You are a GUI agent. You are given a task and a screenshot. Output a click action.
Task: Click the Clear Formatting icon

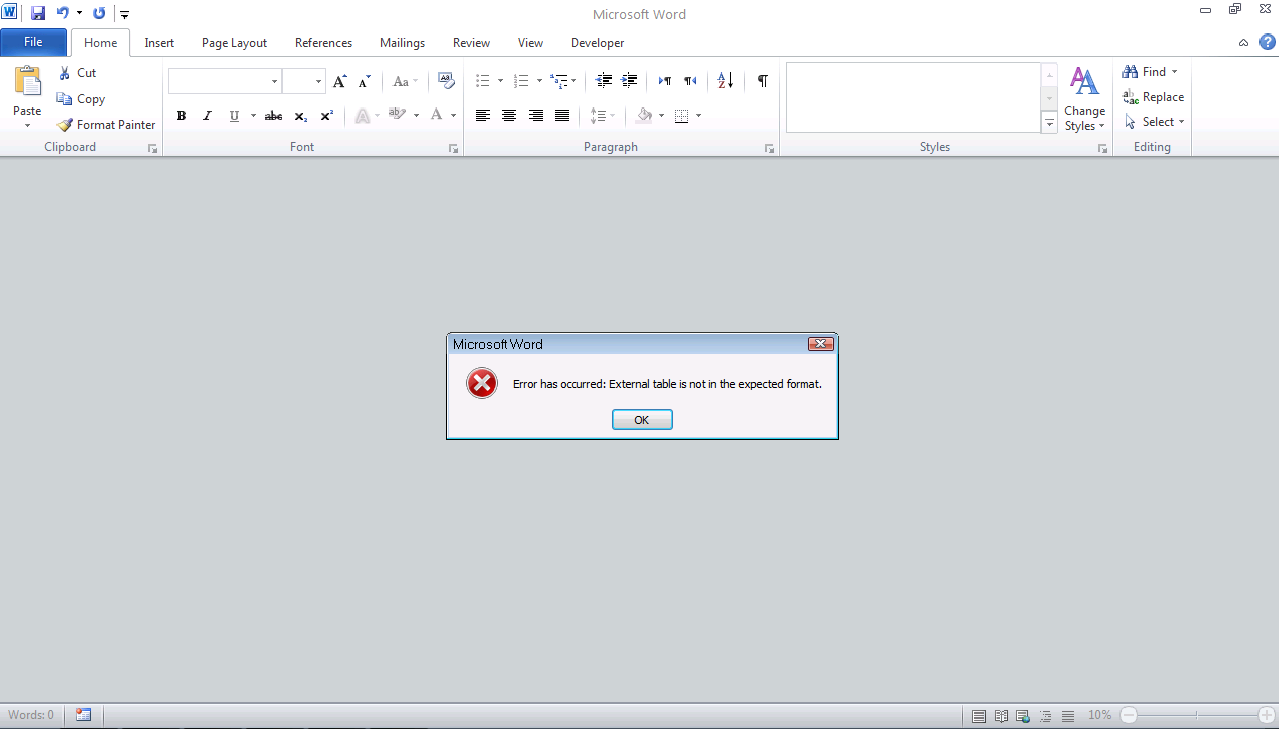(x=446, y=81)
